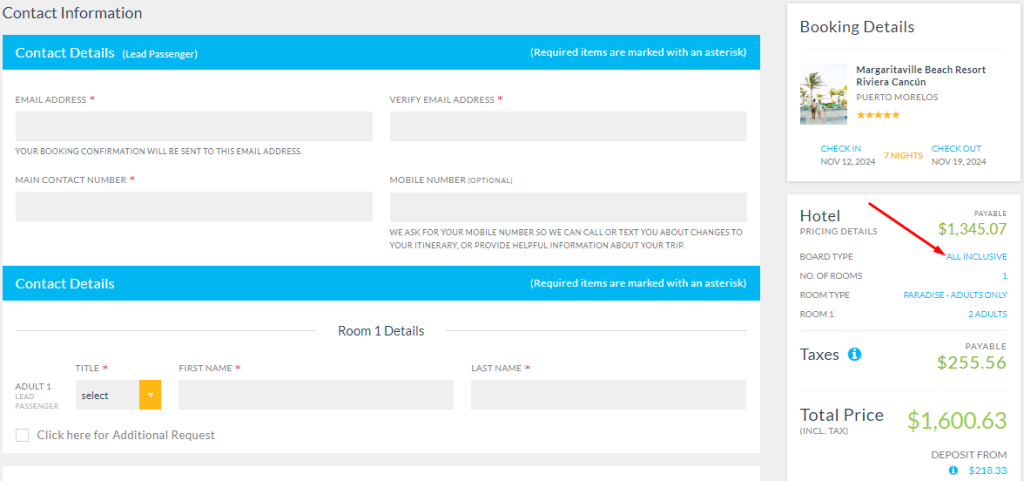Click the 7 NIGHTS duration text
Screen dimensions: 1024x481
click(903, 155)
